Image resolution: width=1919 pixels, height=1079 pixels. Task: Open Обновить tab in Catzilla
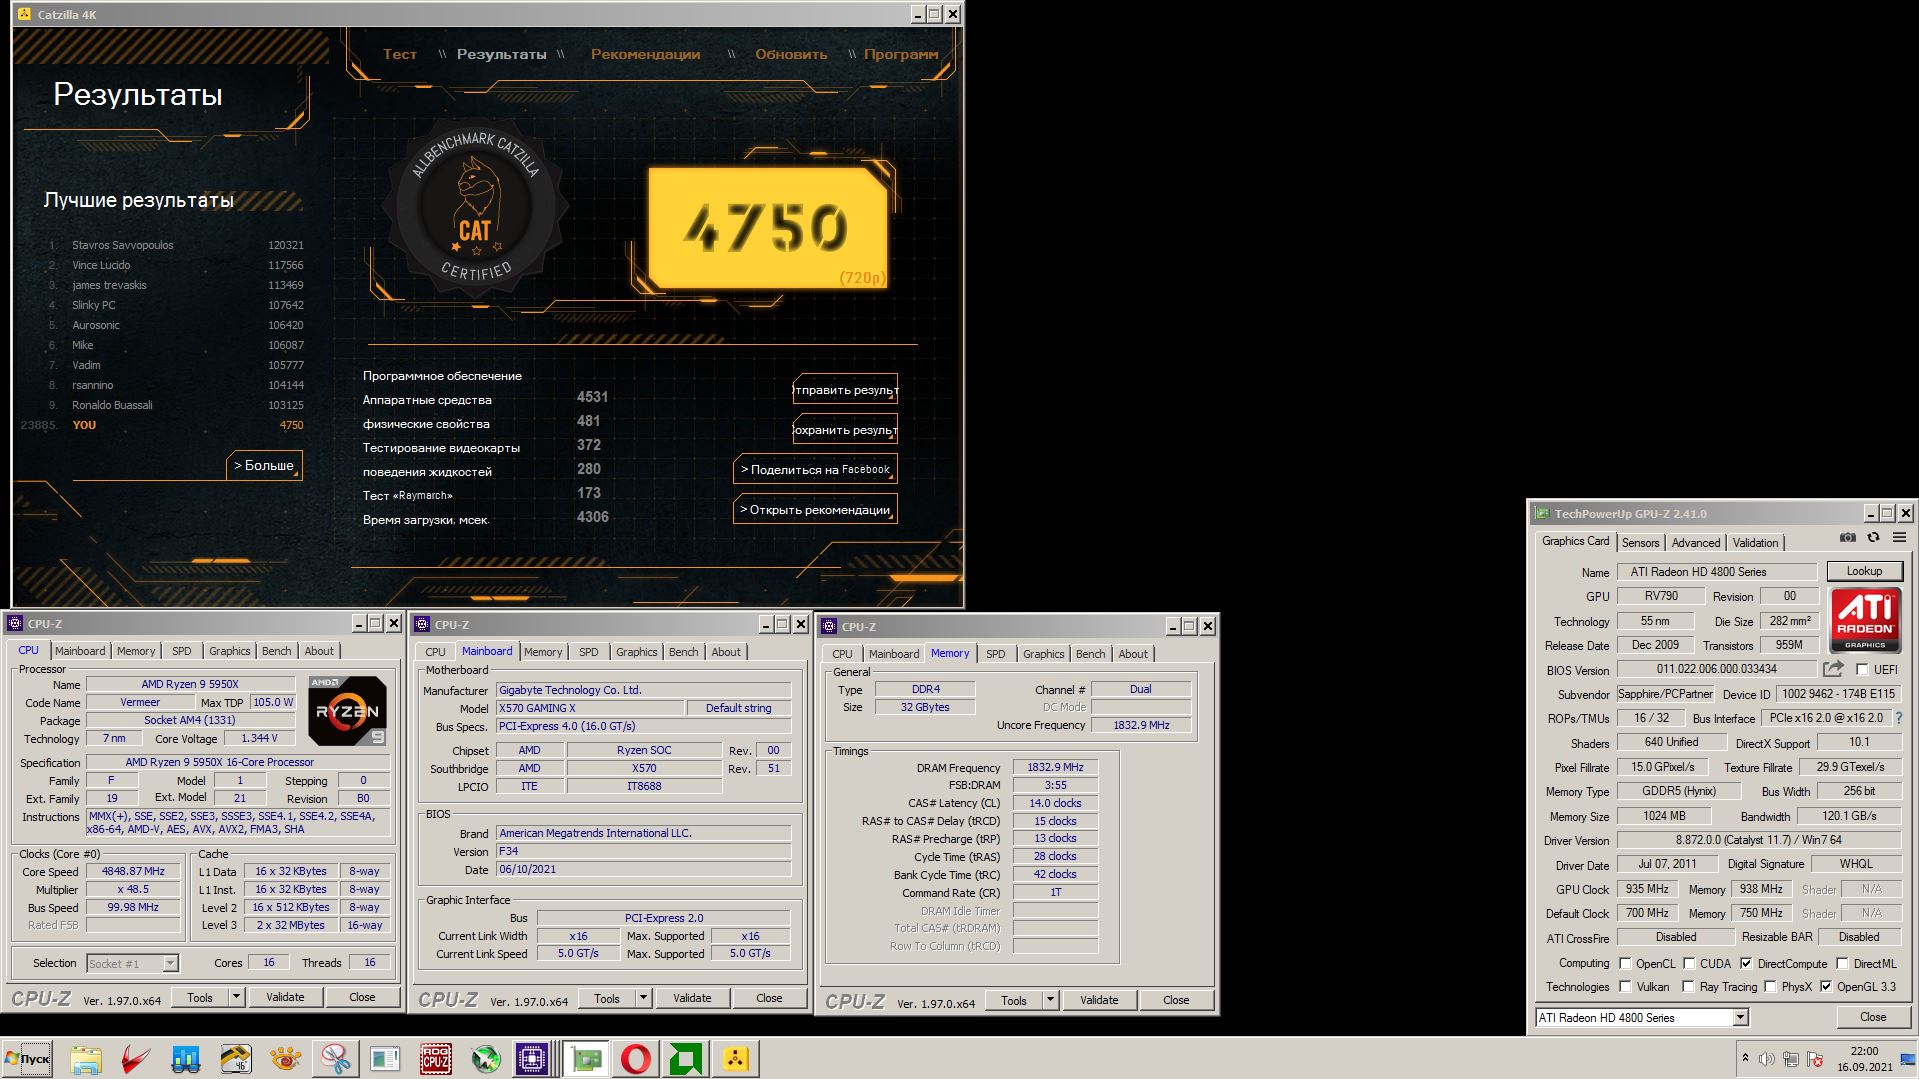pos(791,54)
